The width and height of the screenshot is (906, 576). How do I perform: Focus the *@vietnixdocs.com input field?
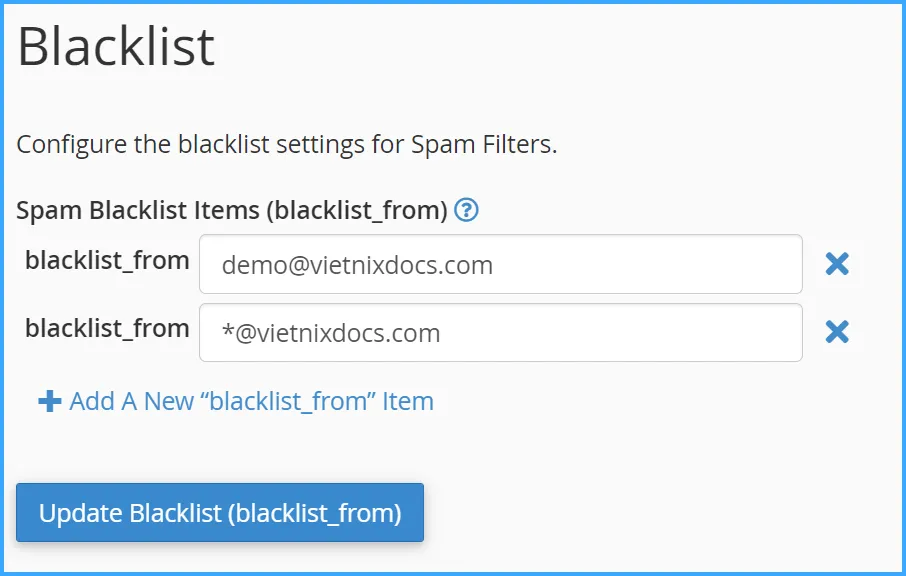500,332
